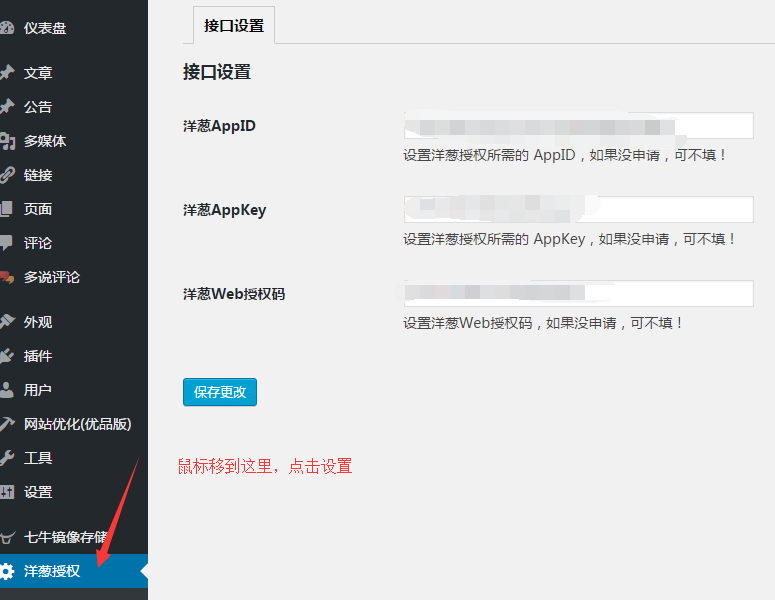
Task: Click the 洋葱AppID input field
Action: [579, 126]
